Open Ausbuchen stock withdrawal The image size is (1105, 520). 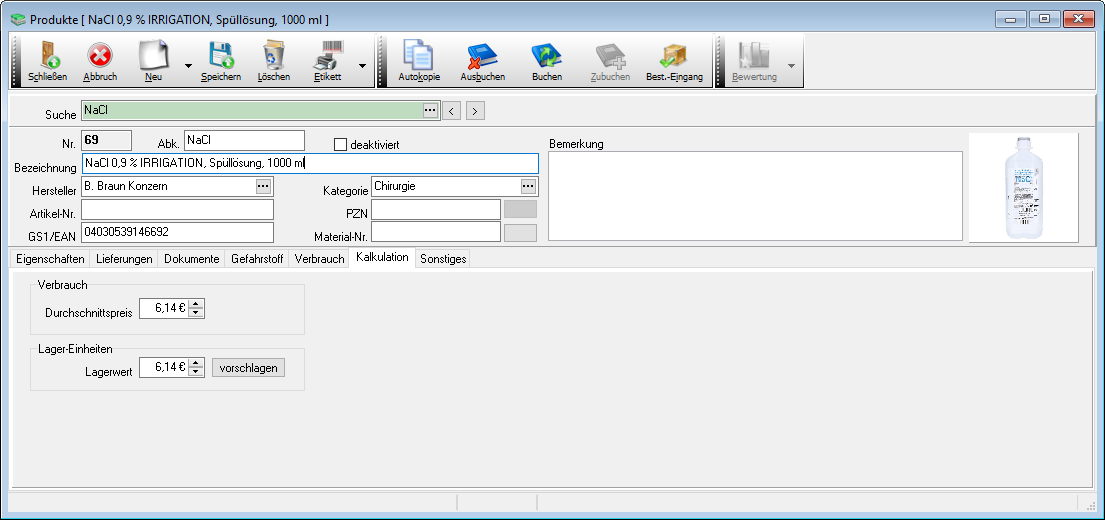pyautogui.click(x=482, y=61)
